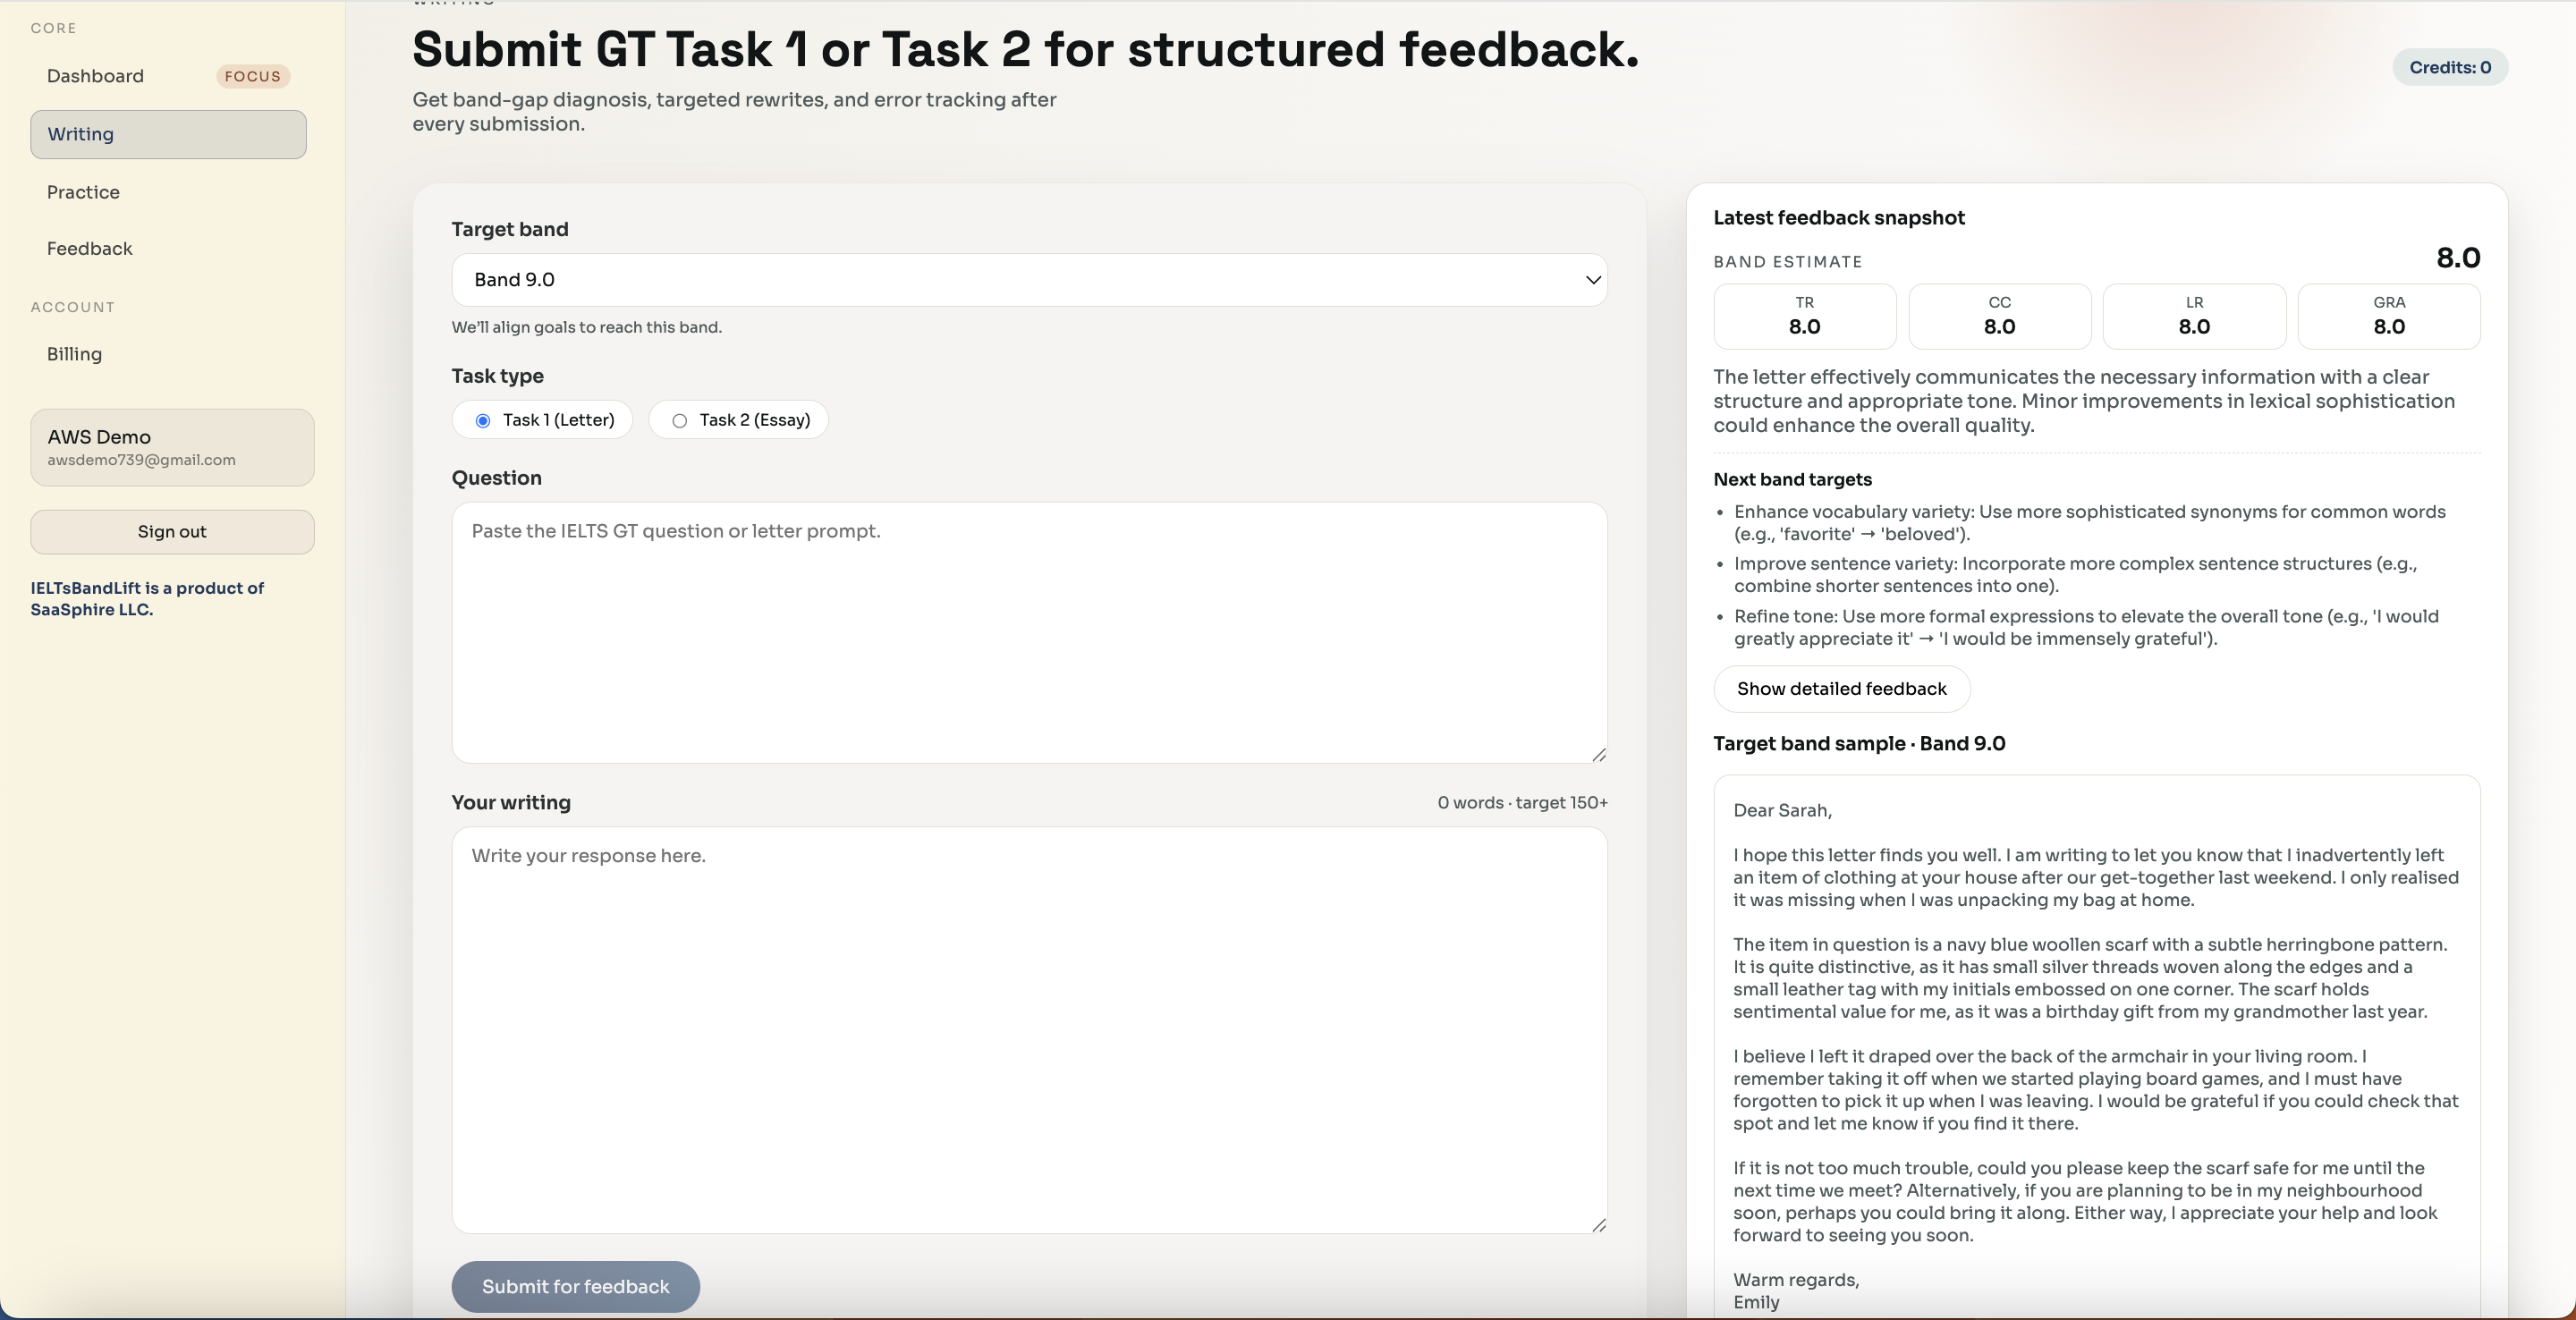This screenshot has width=2576, height=1320.
Task: Open the Billing account page
Action: tap(74, 354)
